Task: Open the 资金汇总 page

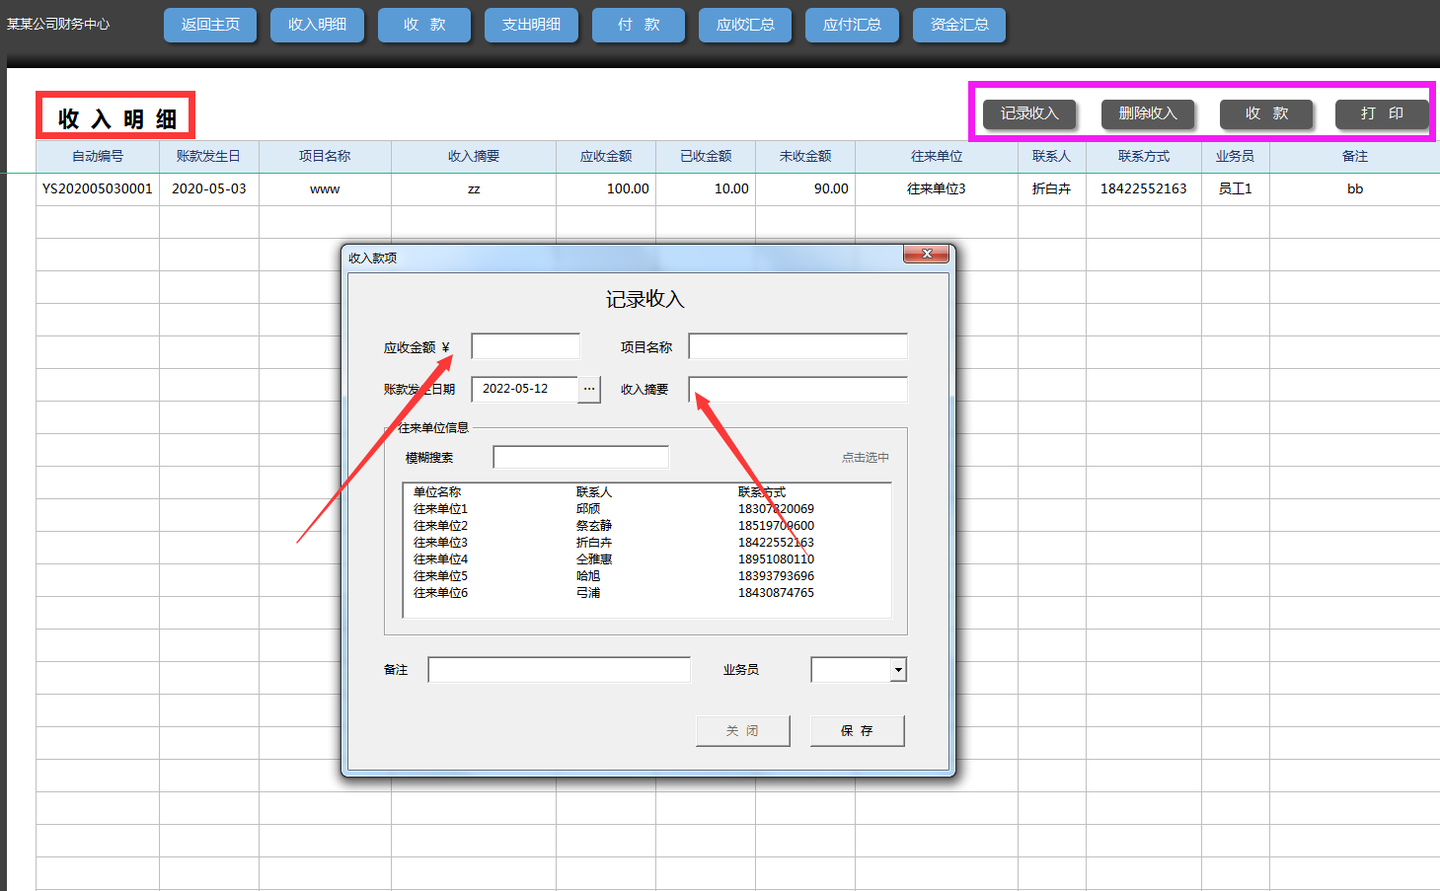Action: point(959,25)
